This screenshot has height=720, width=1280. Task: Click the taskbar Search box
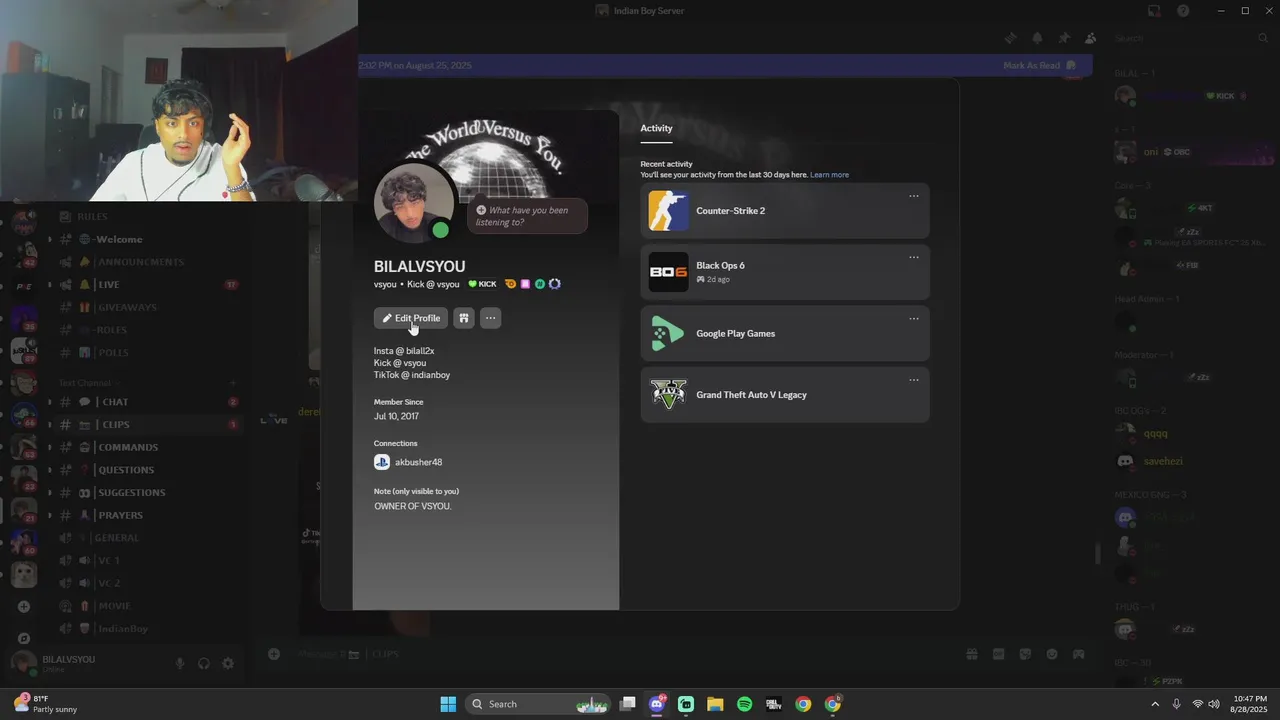click(x=540, y=704)
